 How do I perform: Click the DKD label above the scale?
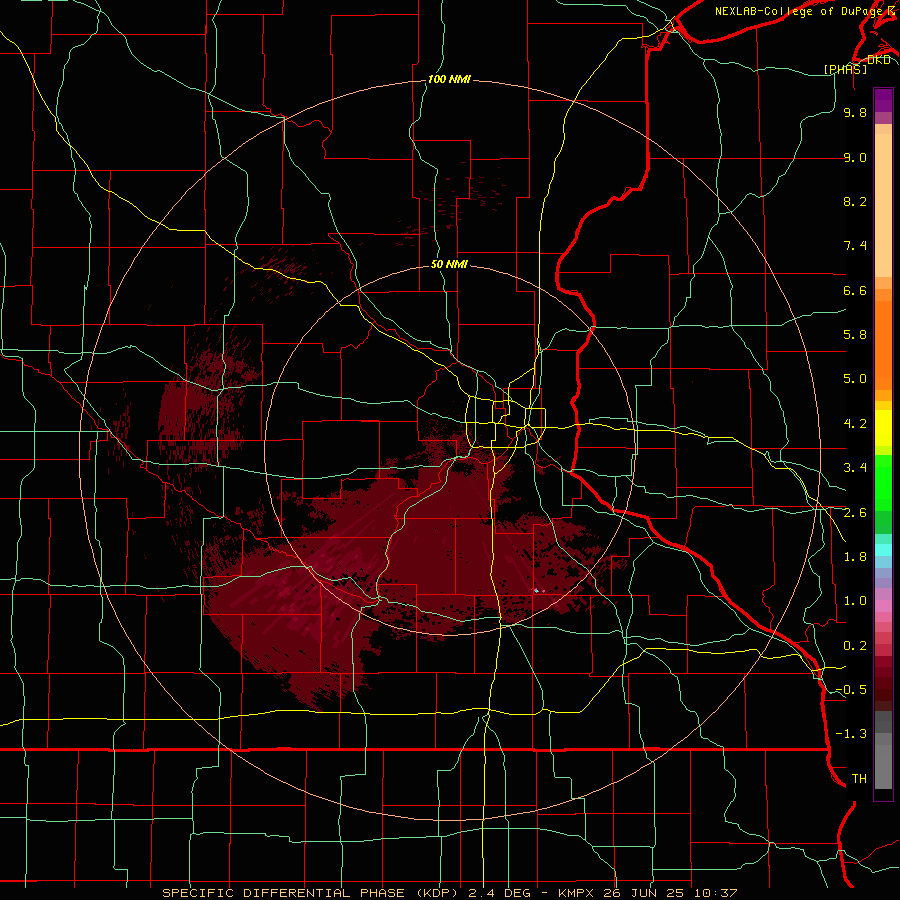[x=879, y=60]
